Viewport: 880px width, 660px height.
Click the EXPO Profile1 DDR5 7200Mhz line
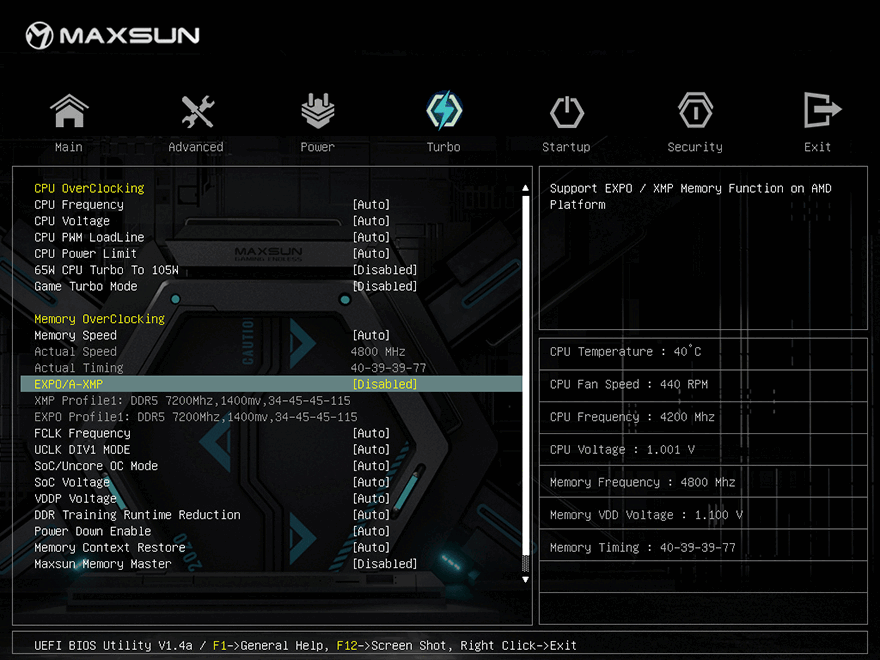point(196,417)
